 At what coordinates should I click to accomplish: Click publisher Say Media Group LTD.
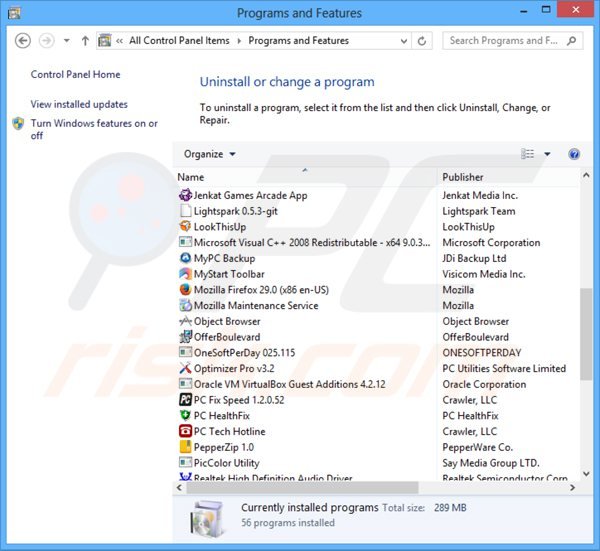point(491,463)
